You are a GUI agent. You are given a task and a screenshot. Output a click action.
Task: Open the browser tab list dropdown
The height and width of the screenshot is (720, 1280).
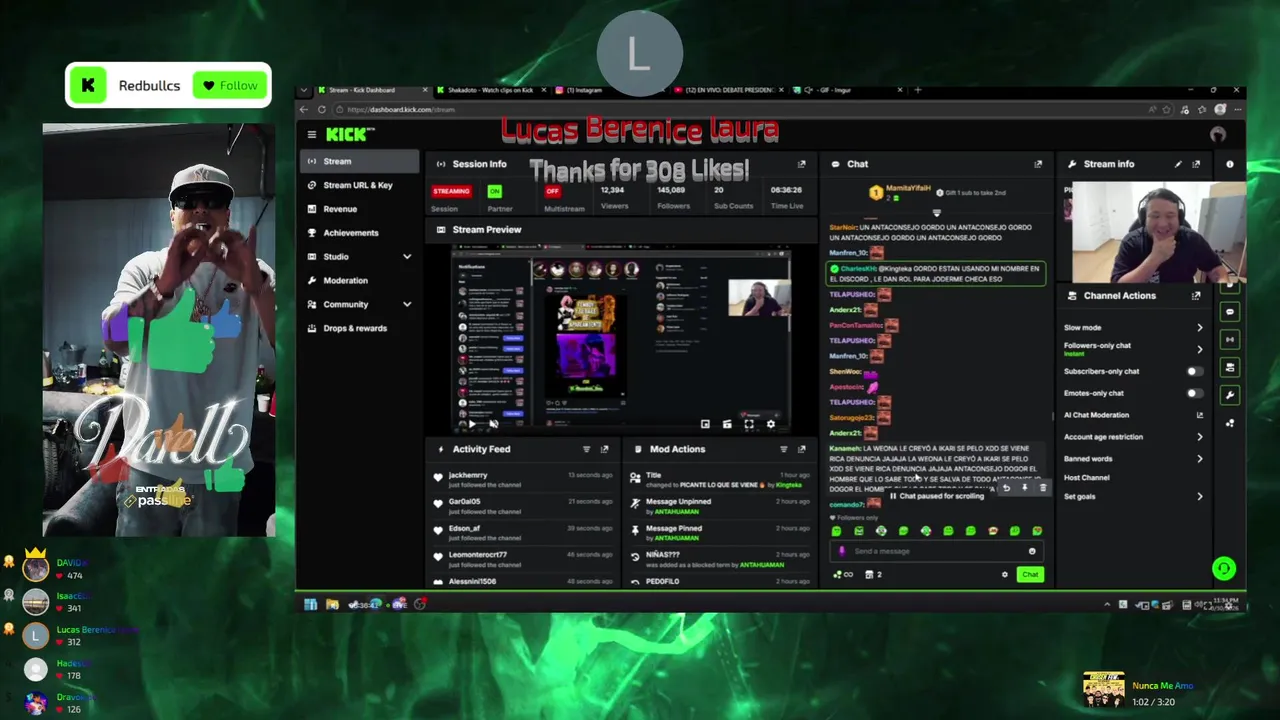click(x=304, y=90)
